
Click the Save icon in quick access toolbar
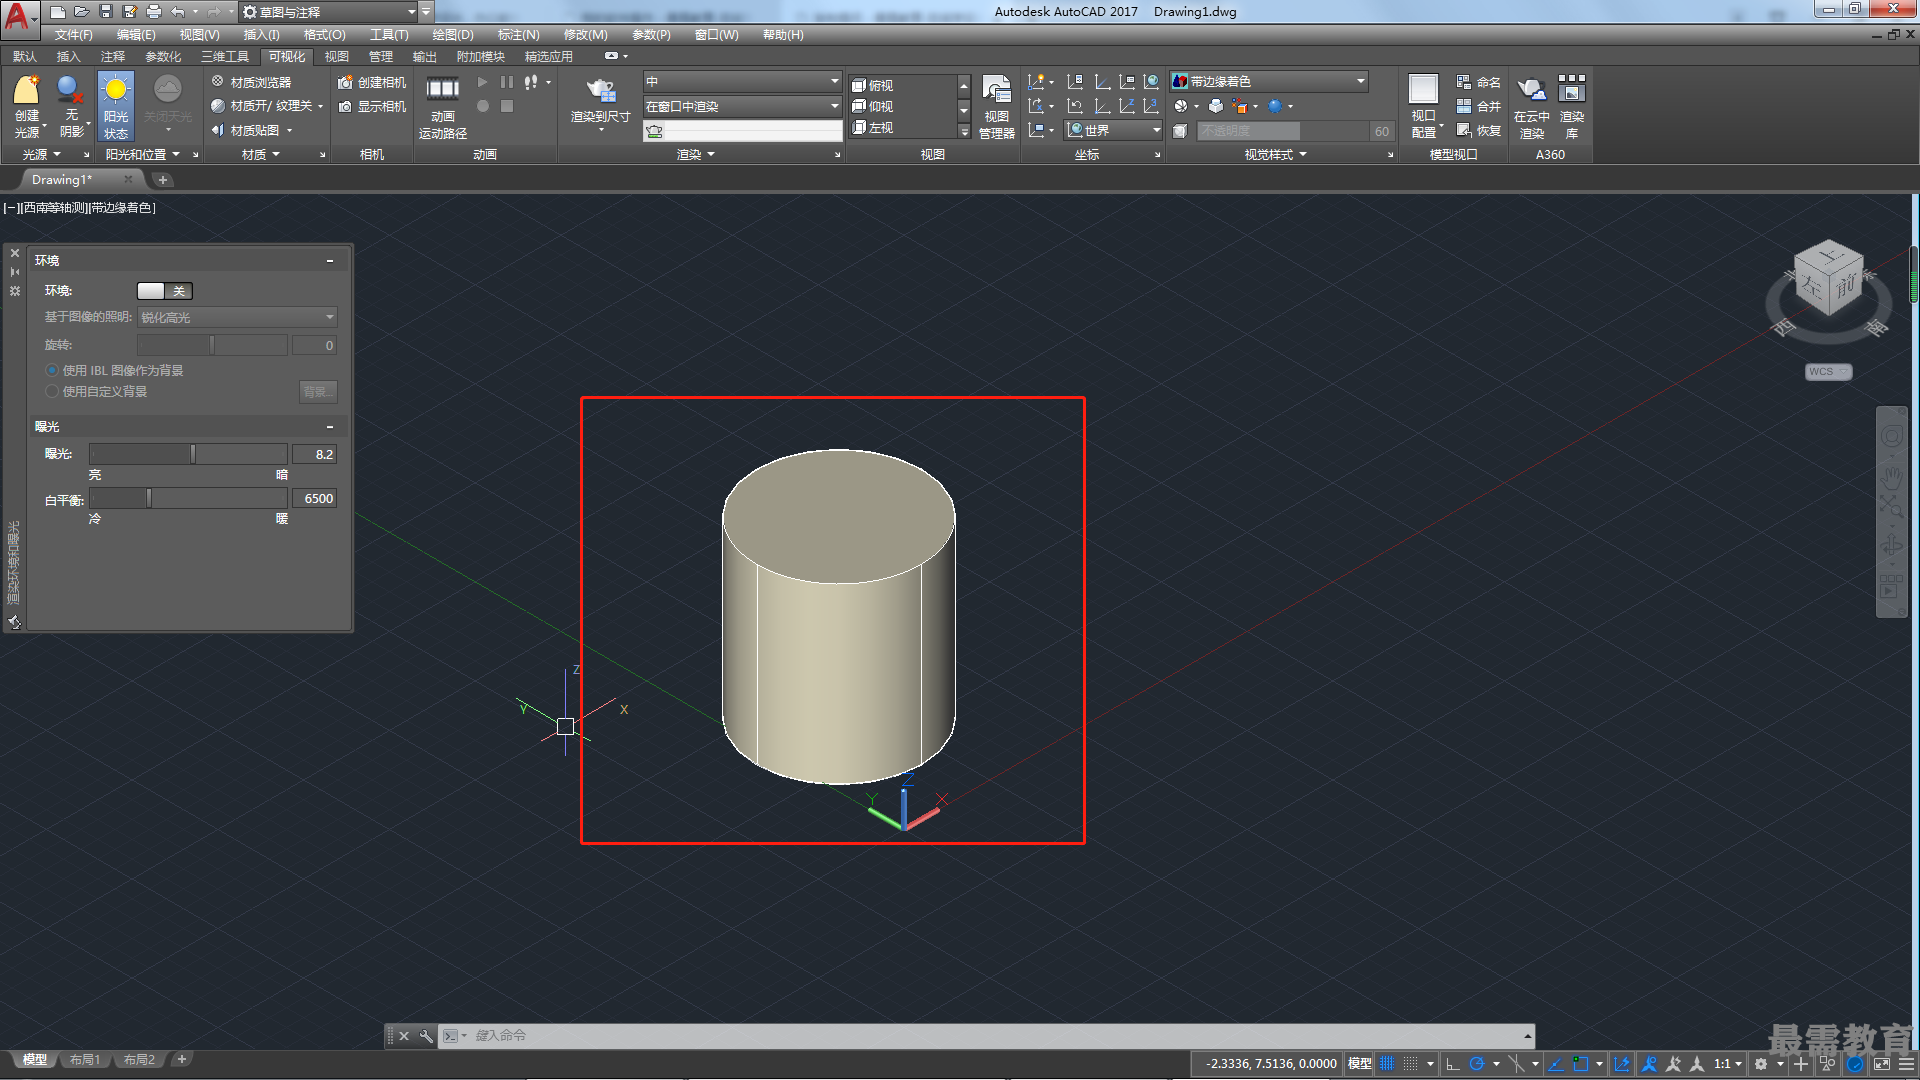click(x=105, y=12)
